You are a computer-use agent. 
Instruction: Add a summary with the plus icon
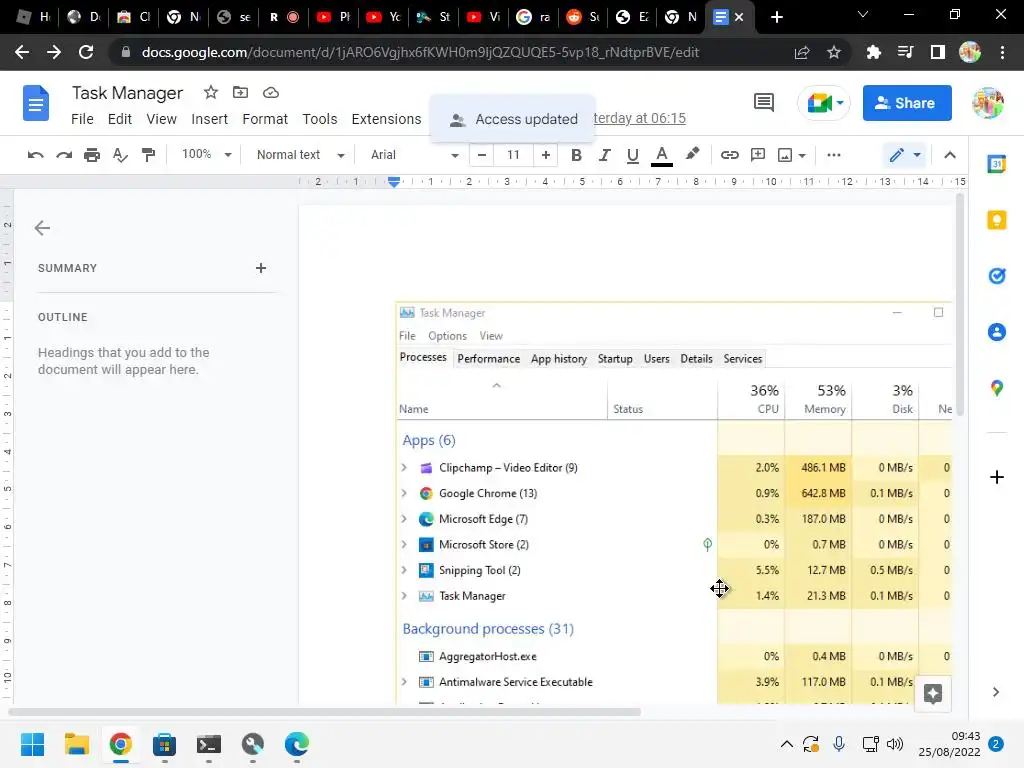click(x=261, y=268)
